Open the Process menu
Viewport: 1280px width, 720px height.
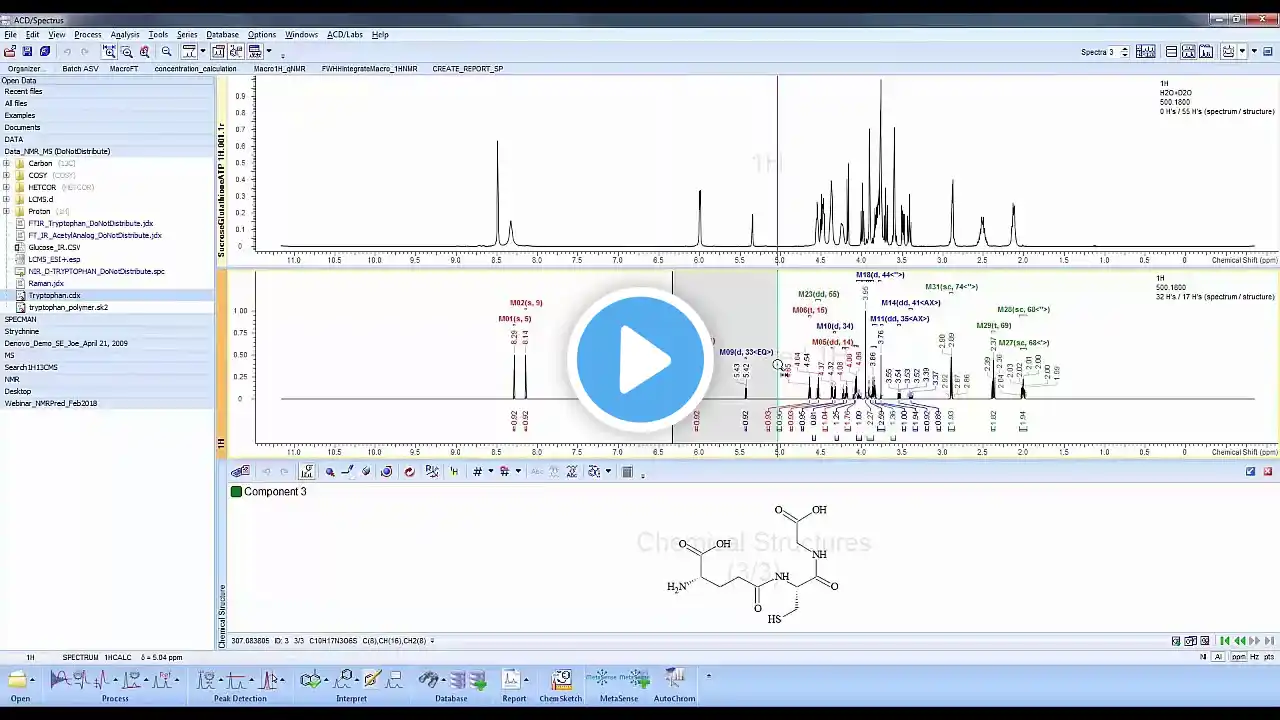[88, 35]
